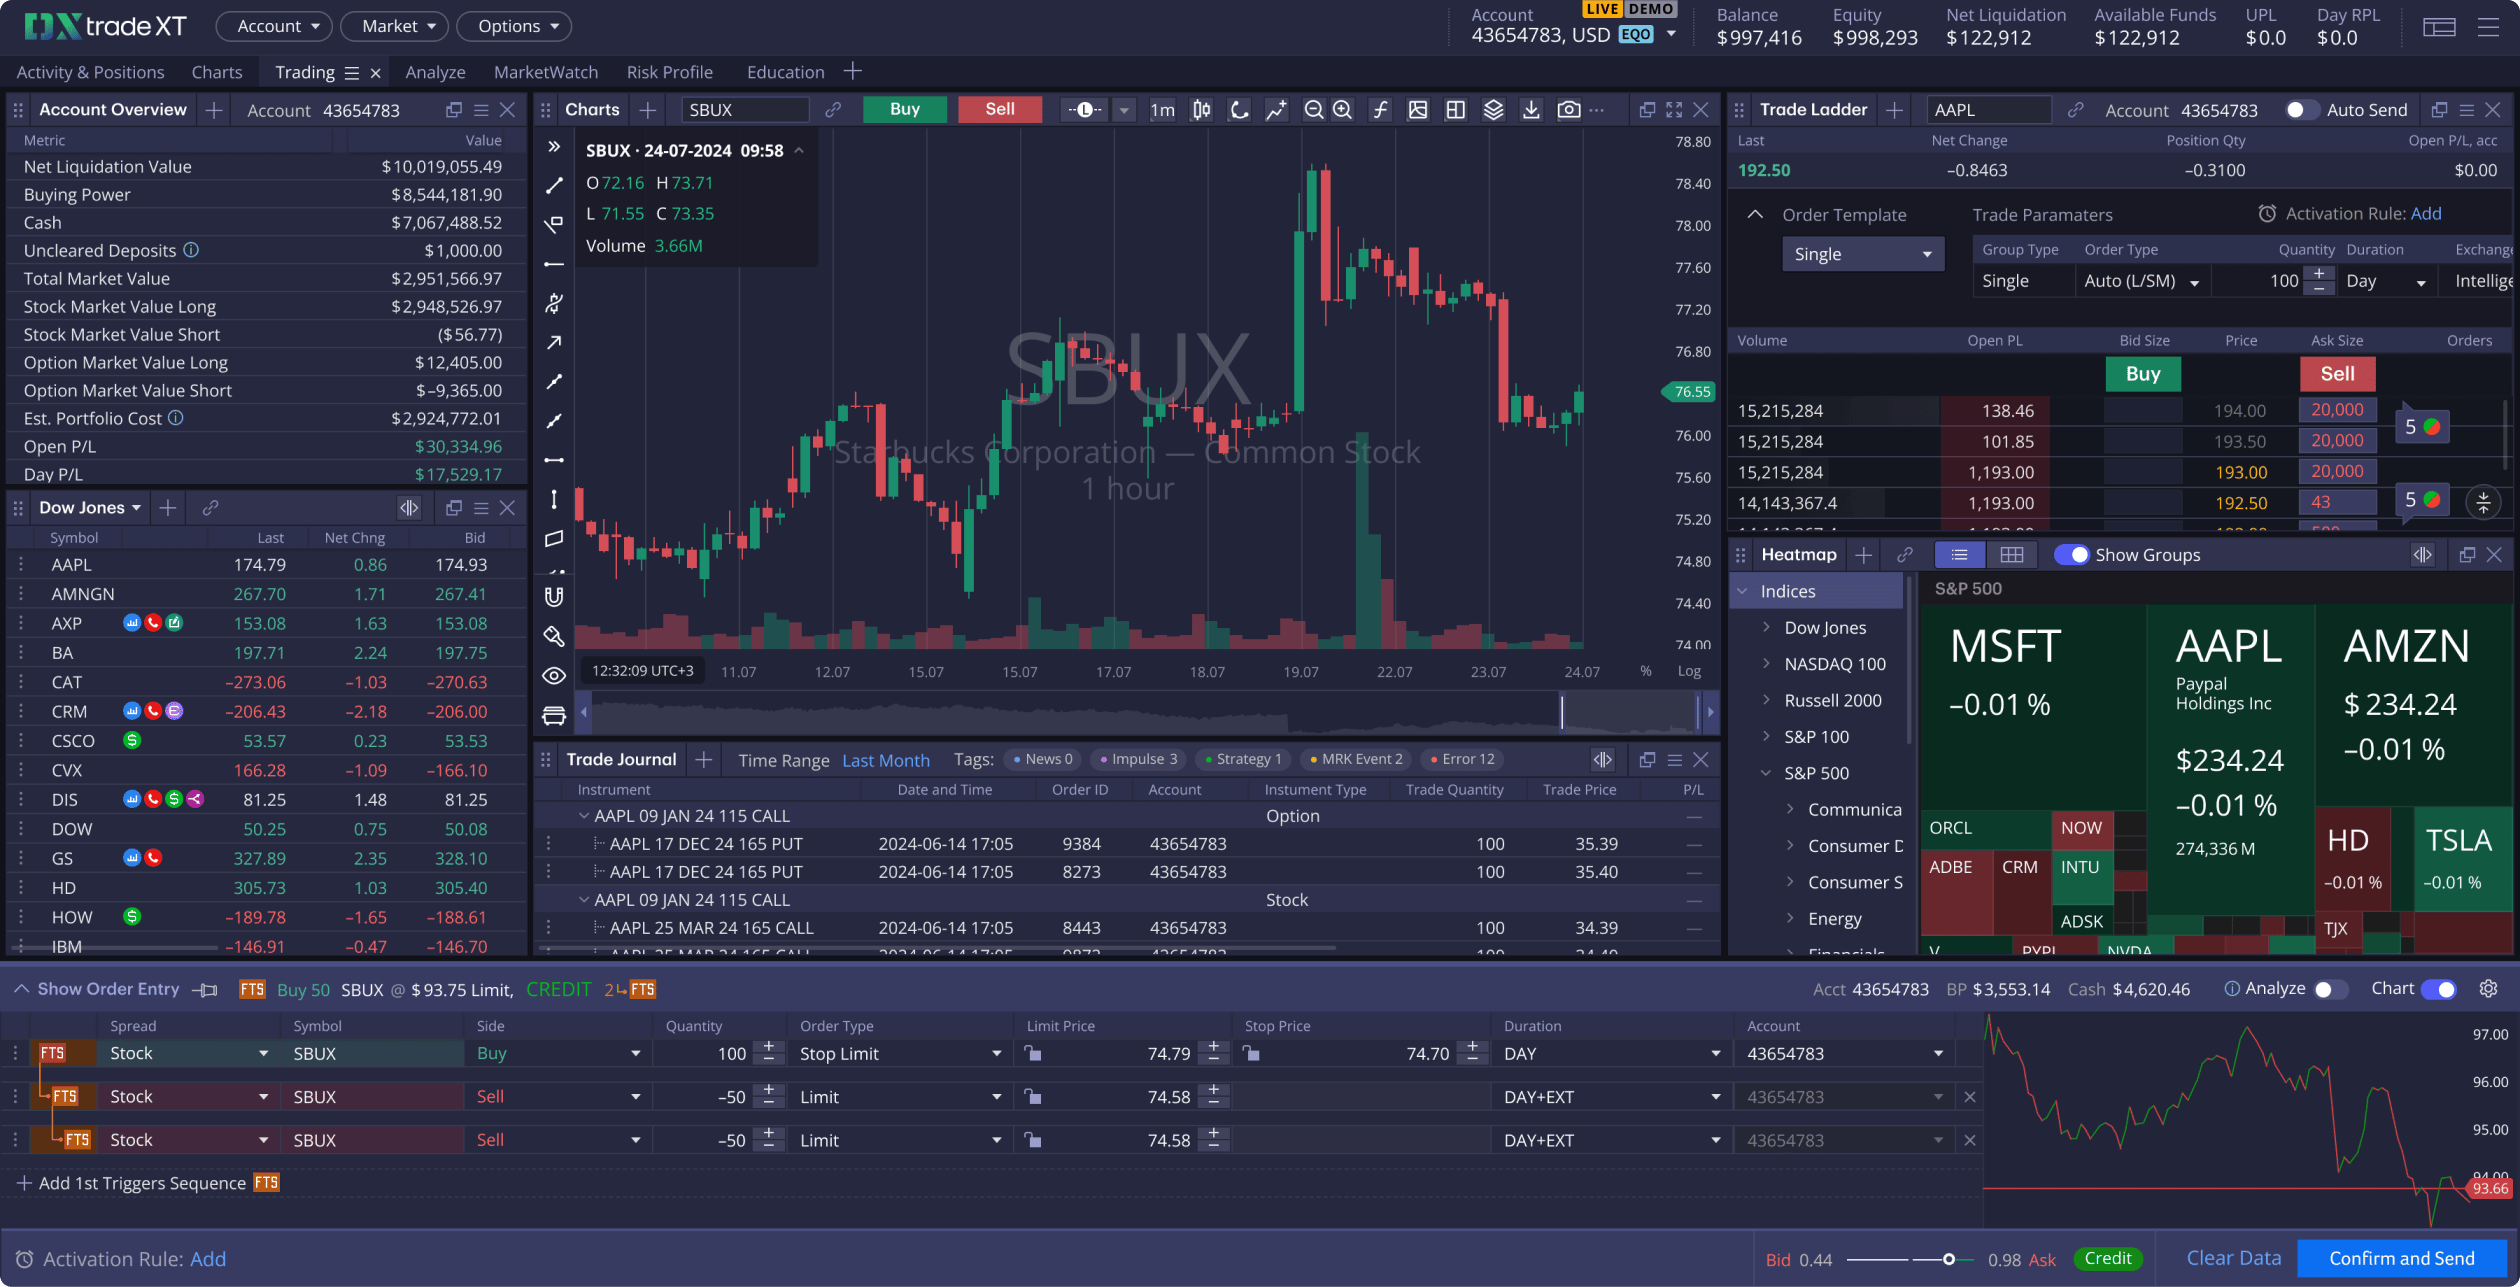The height and width of the screenshot is (1287, 2520).
Task: Download chart data with the export icon
Action: coord(1531,110)
